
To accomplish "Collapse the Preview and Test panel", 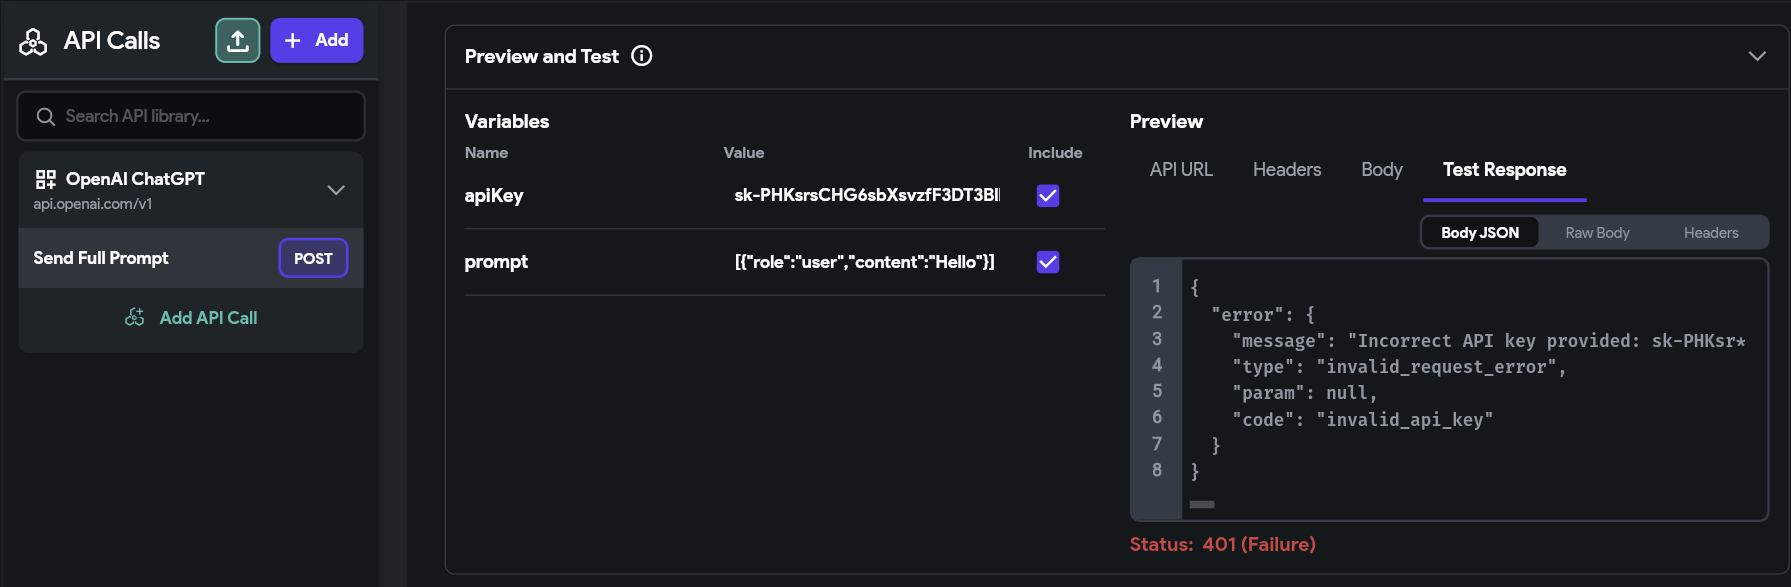I will (1757, 56).
